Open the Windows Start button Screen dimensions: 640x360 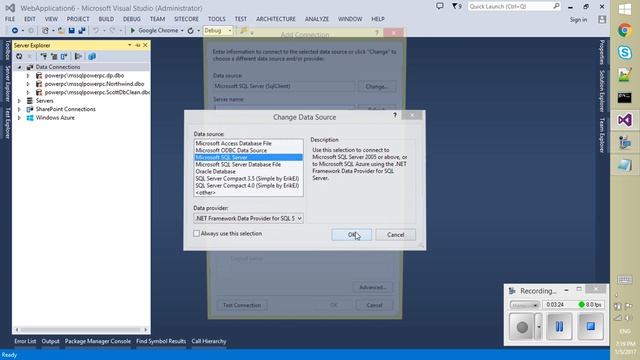[624, 9]
